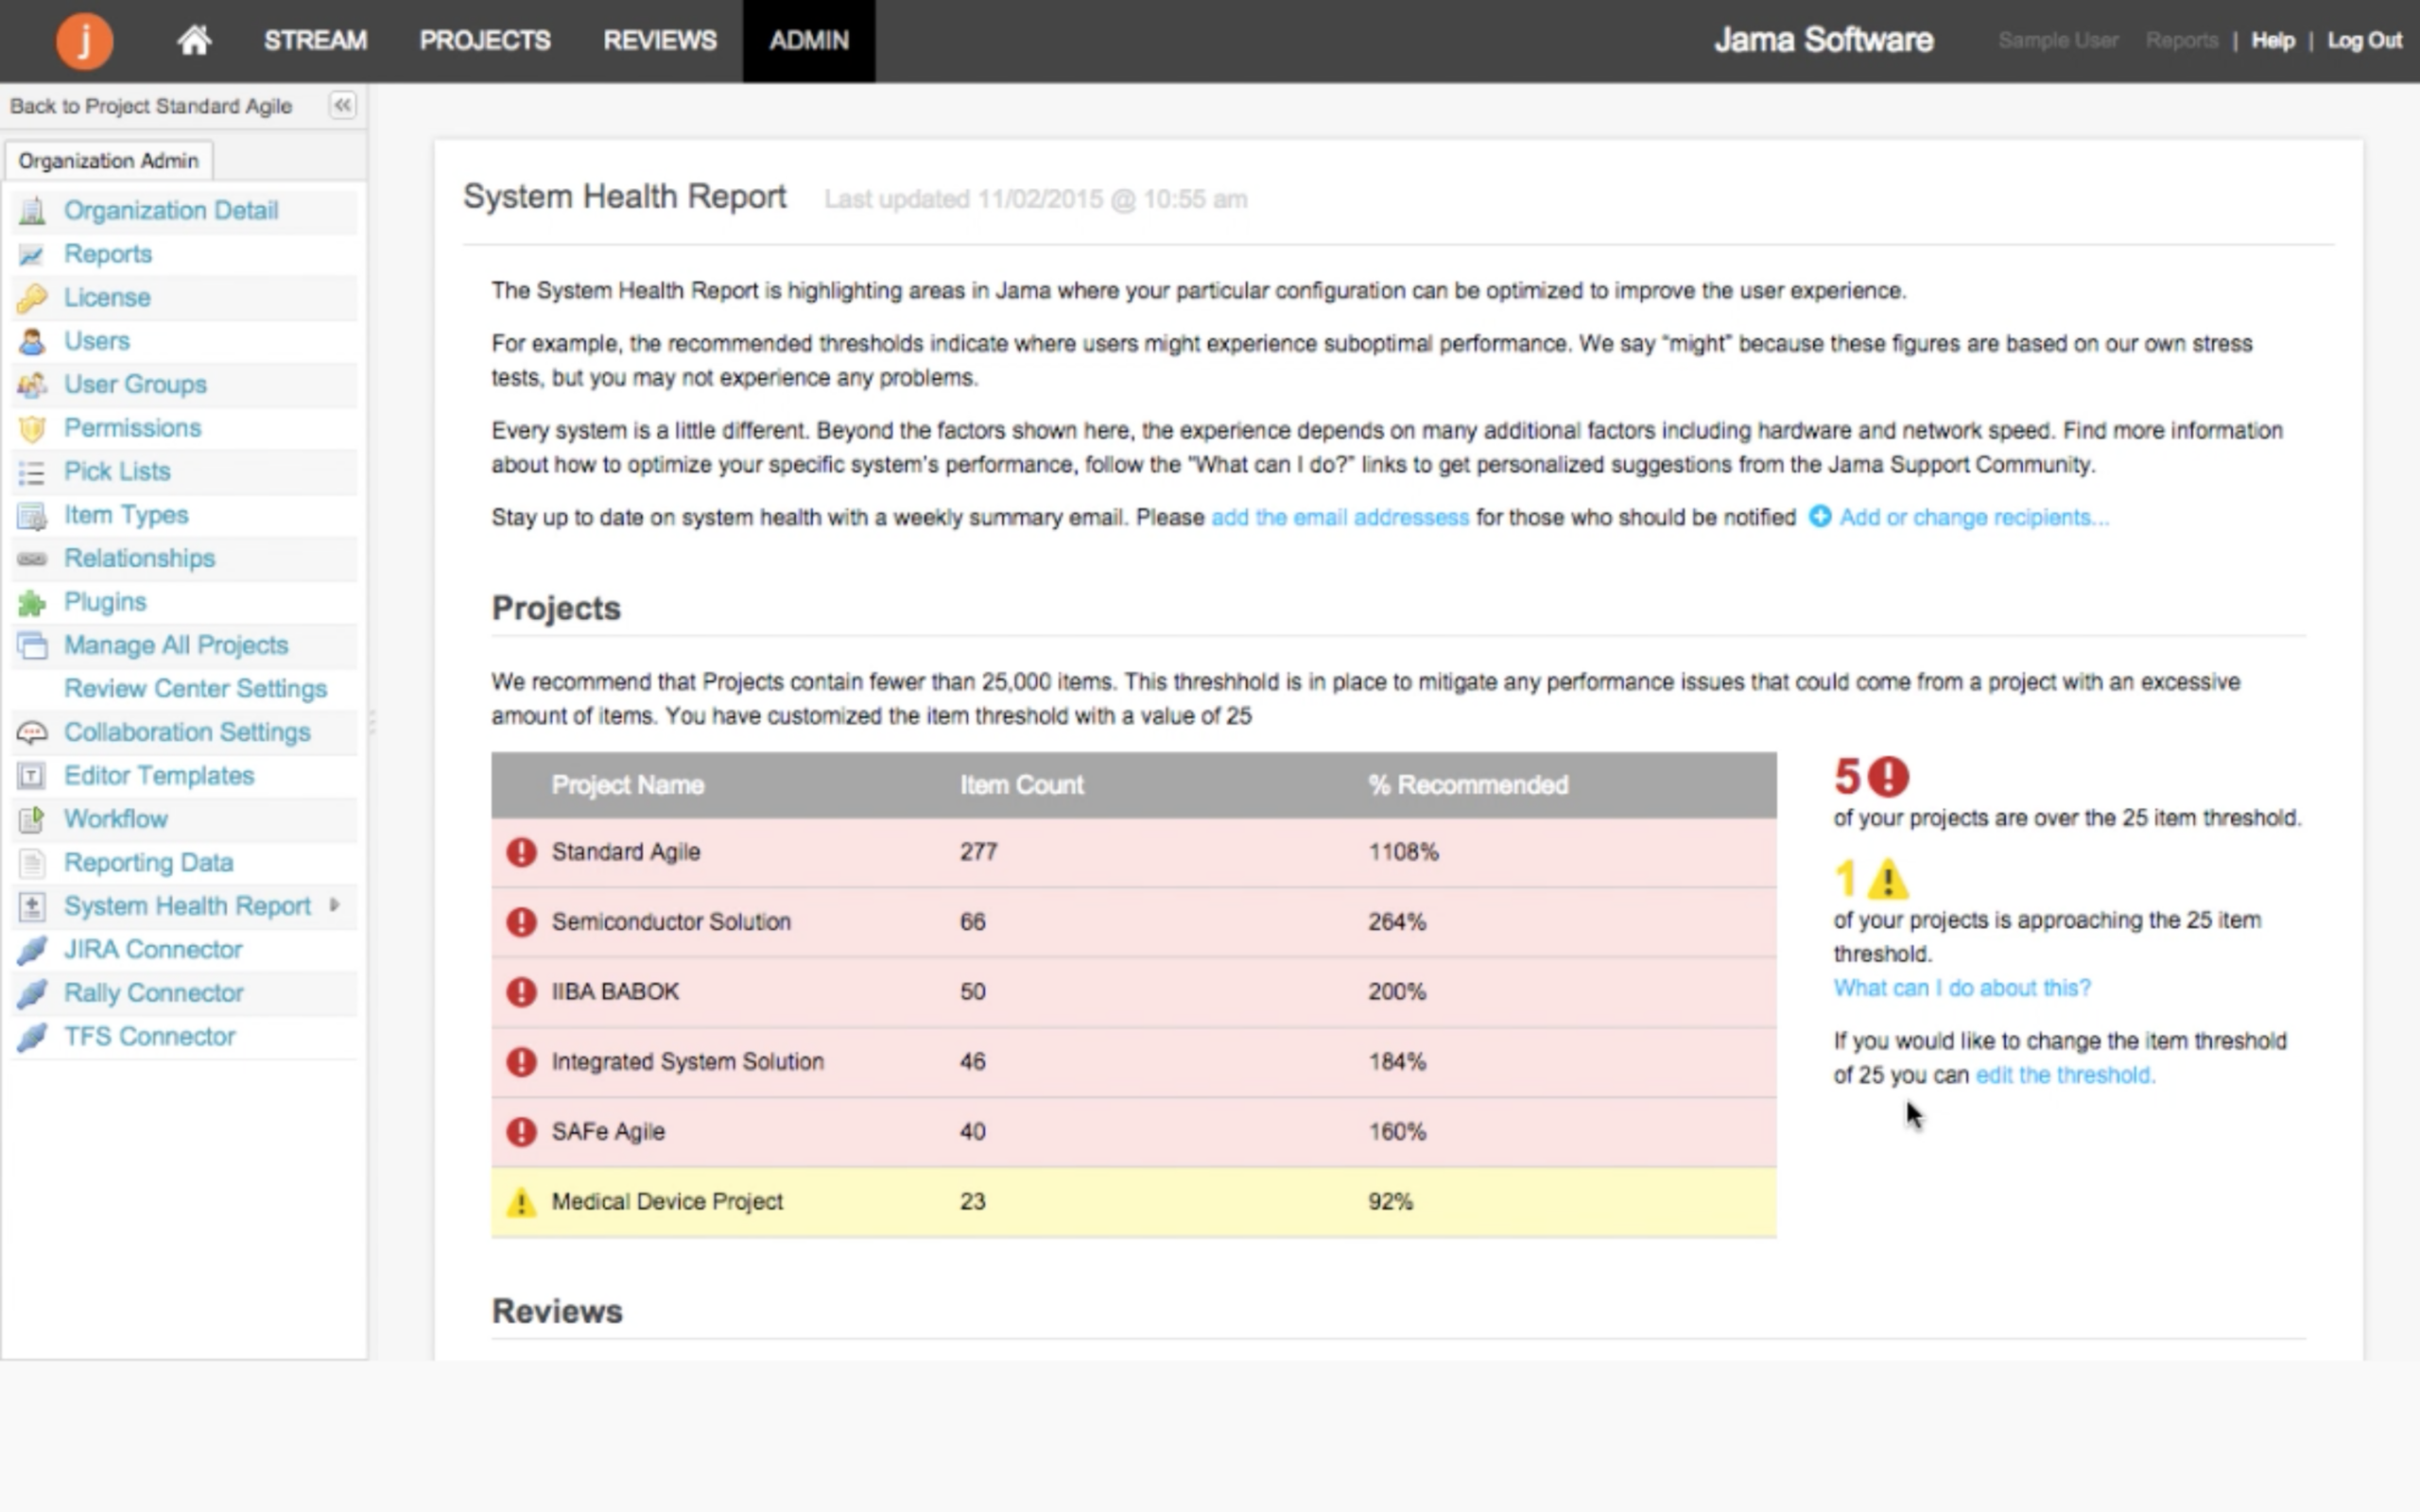Click the Relationships link icon
Screen dimensions: 2420x1512
[32, 559]
